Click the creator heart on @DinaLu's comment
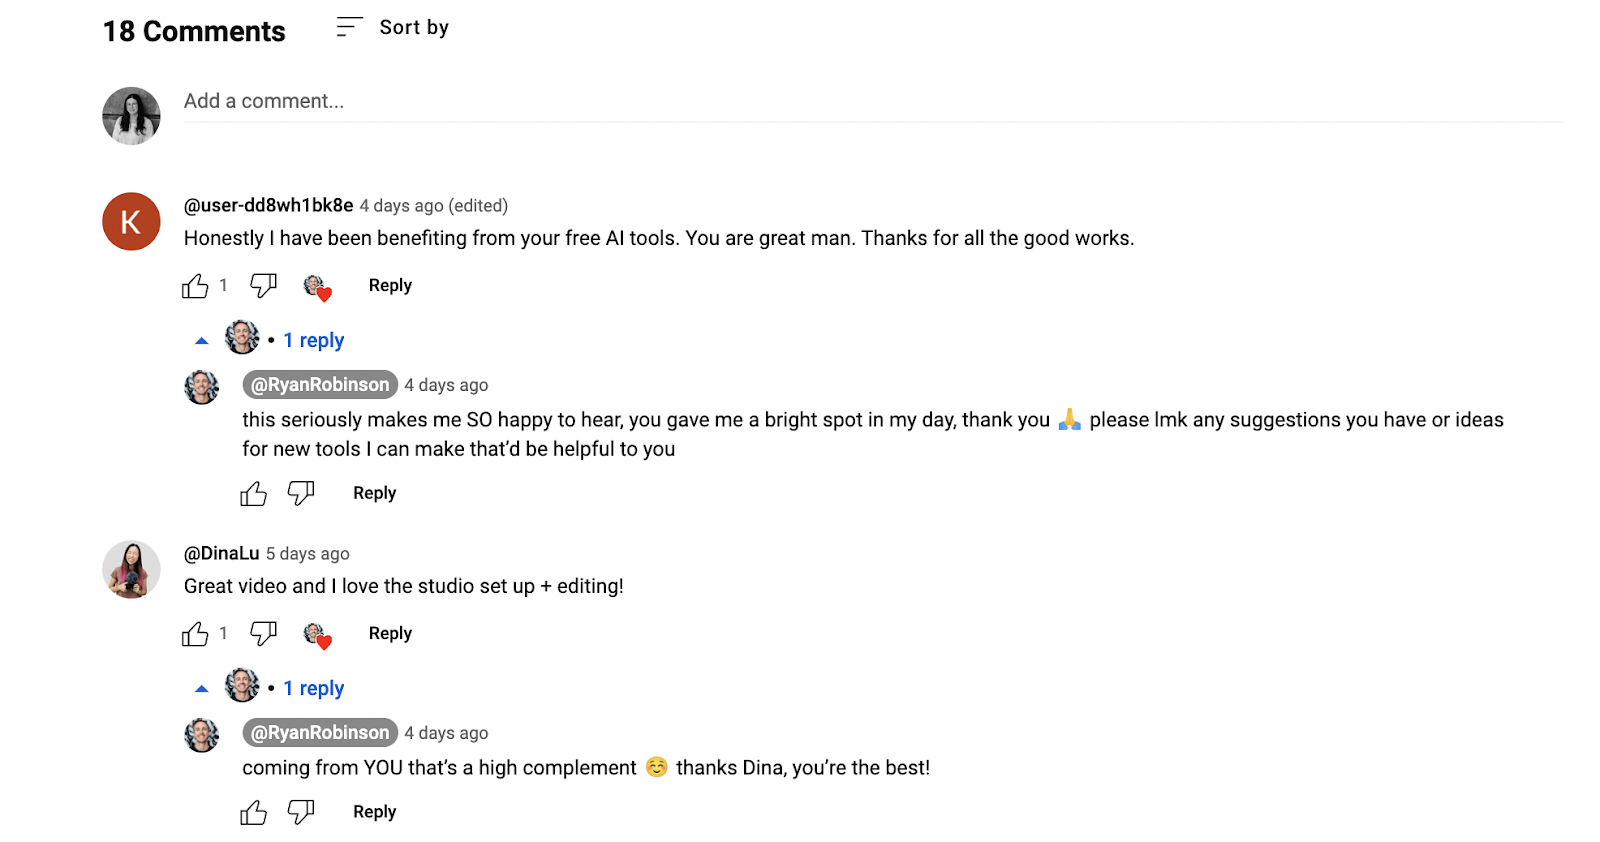Screen dimensions: 1600x842 [317, 634]
